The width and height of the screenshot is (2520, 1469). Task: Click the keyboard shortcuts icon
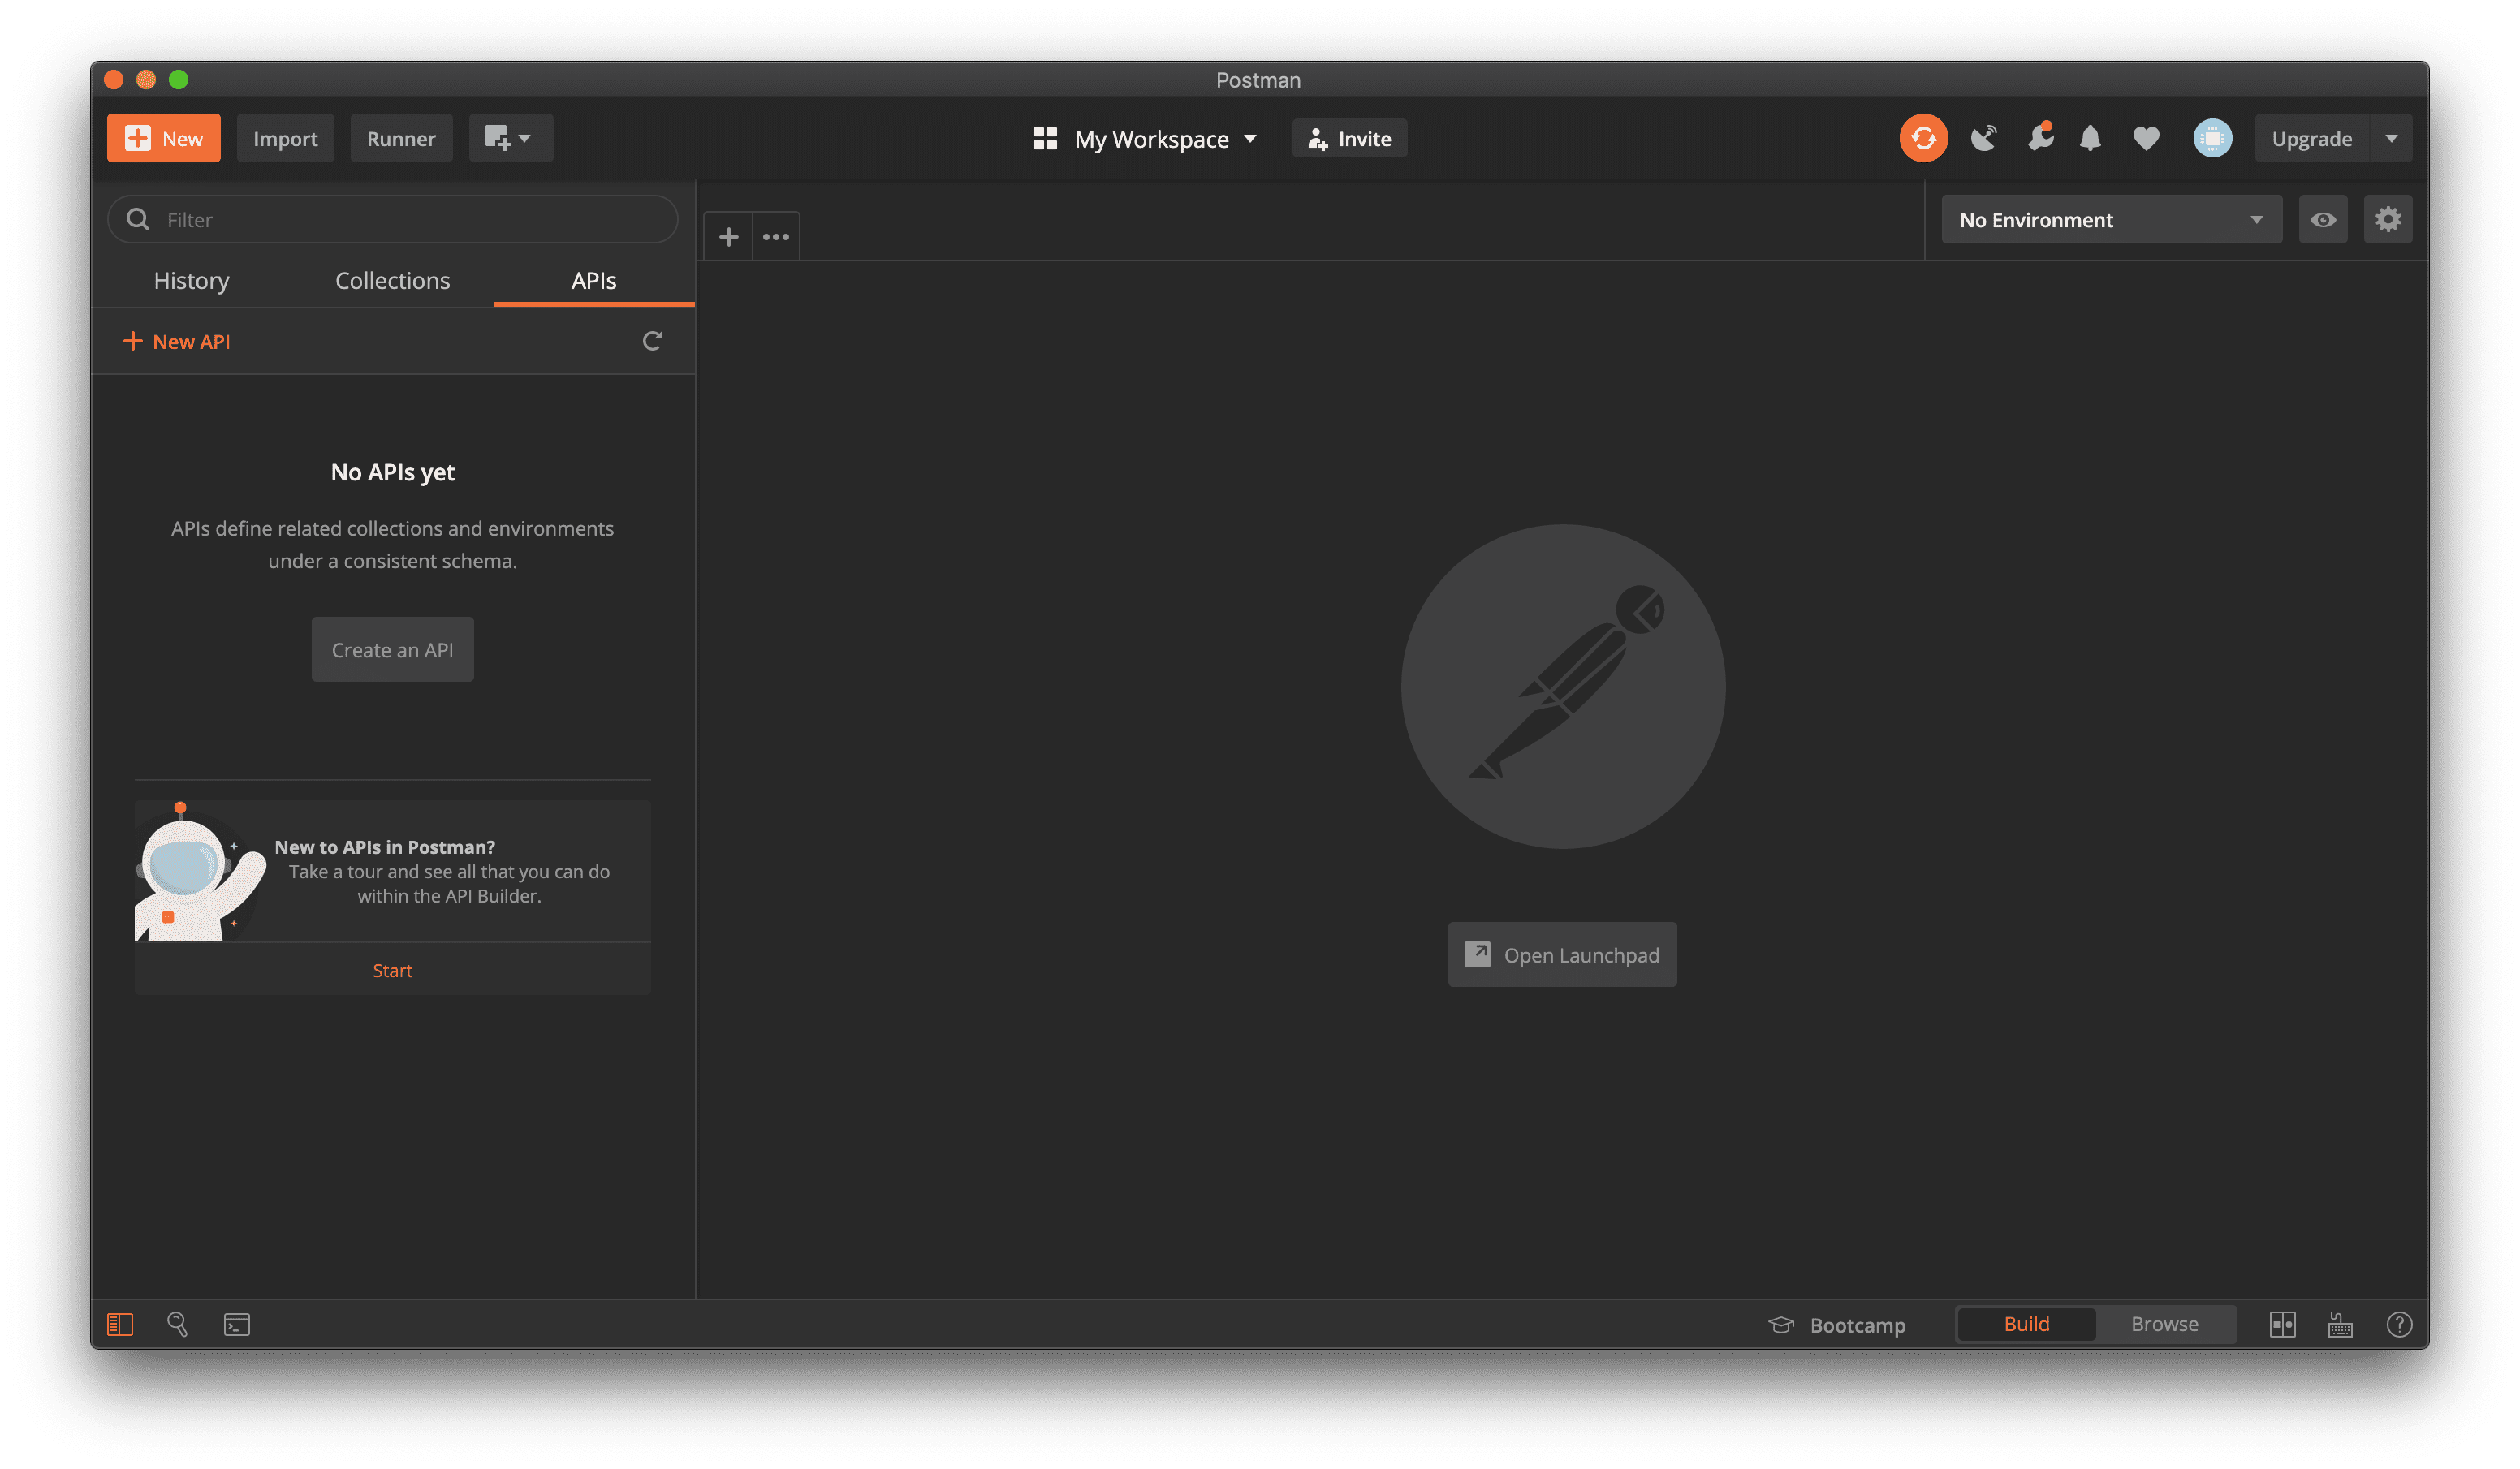[x=2340, y=1324]
